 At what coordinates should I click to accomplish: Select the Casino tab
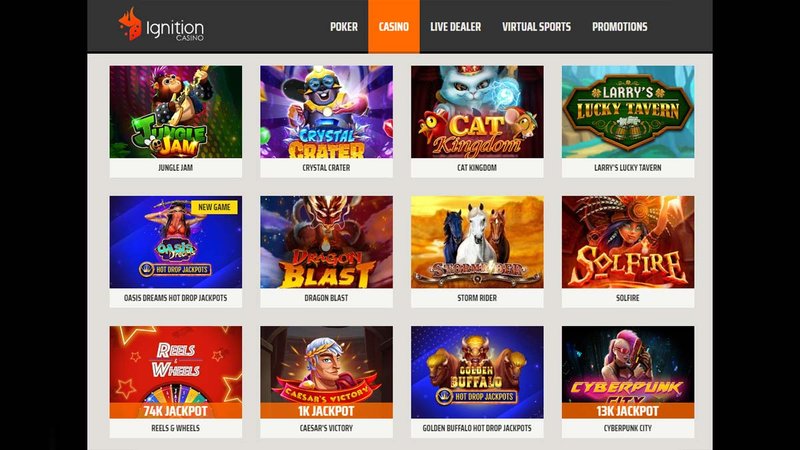393,27
